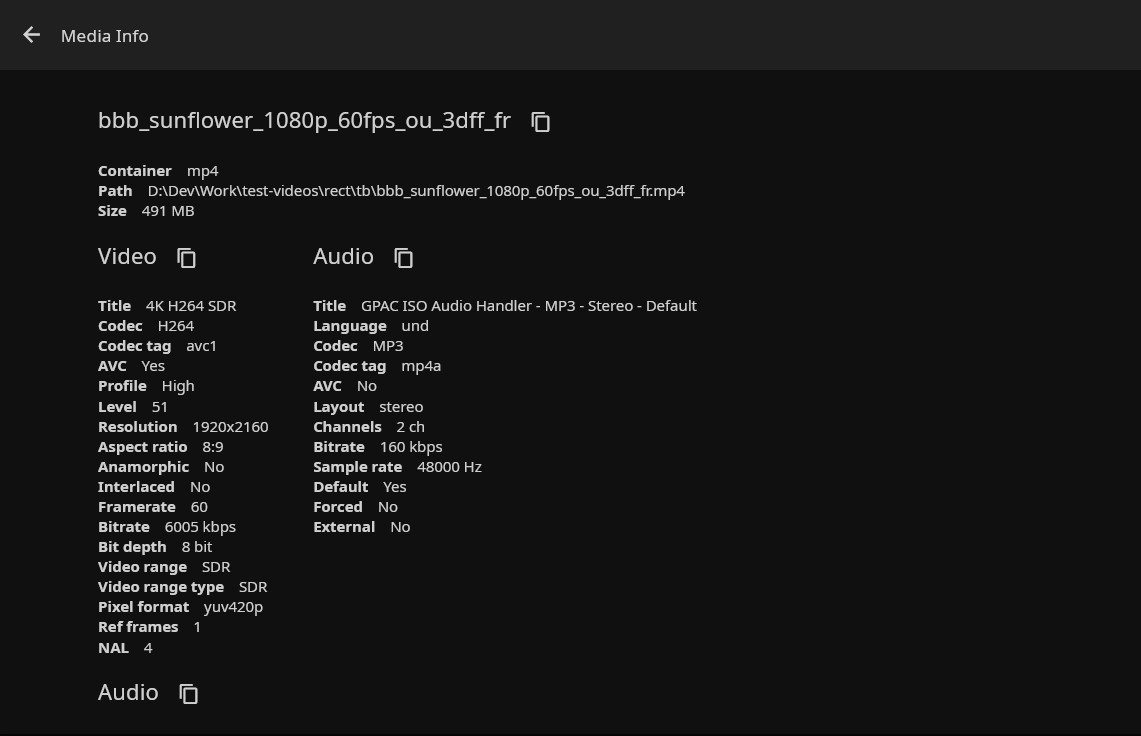Click the 6005 kbps video bitrate
This screenshot has width=1141, height=736.
pyautogui.click(x=200, y=527)
